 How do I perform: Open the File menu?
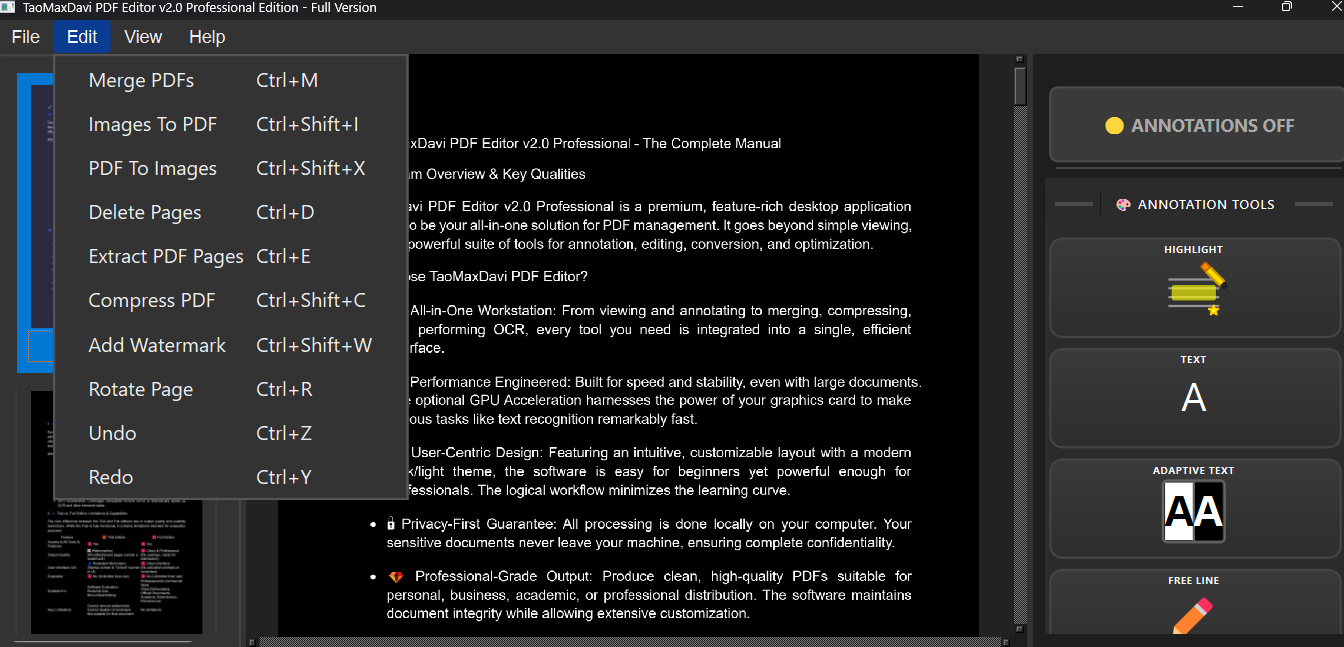coord(25,37)
